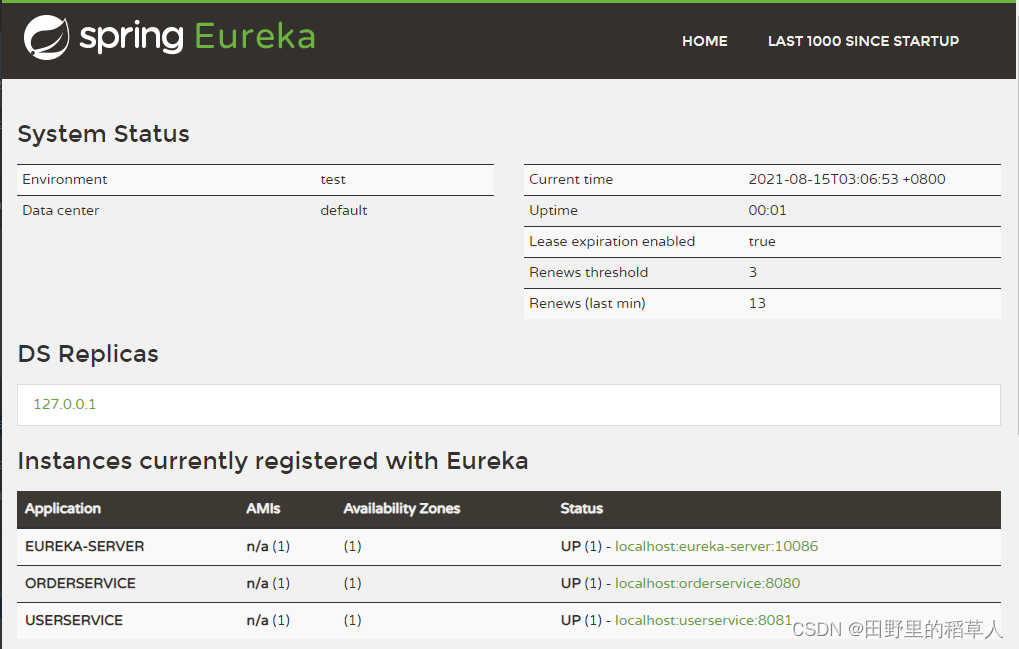
Task: Select the Renews (last min) label
Action: pyautogui.click(x=587, y=303)
